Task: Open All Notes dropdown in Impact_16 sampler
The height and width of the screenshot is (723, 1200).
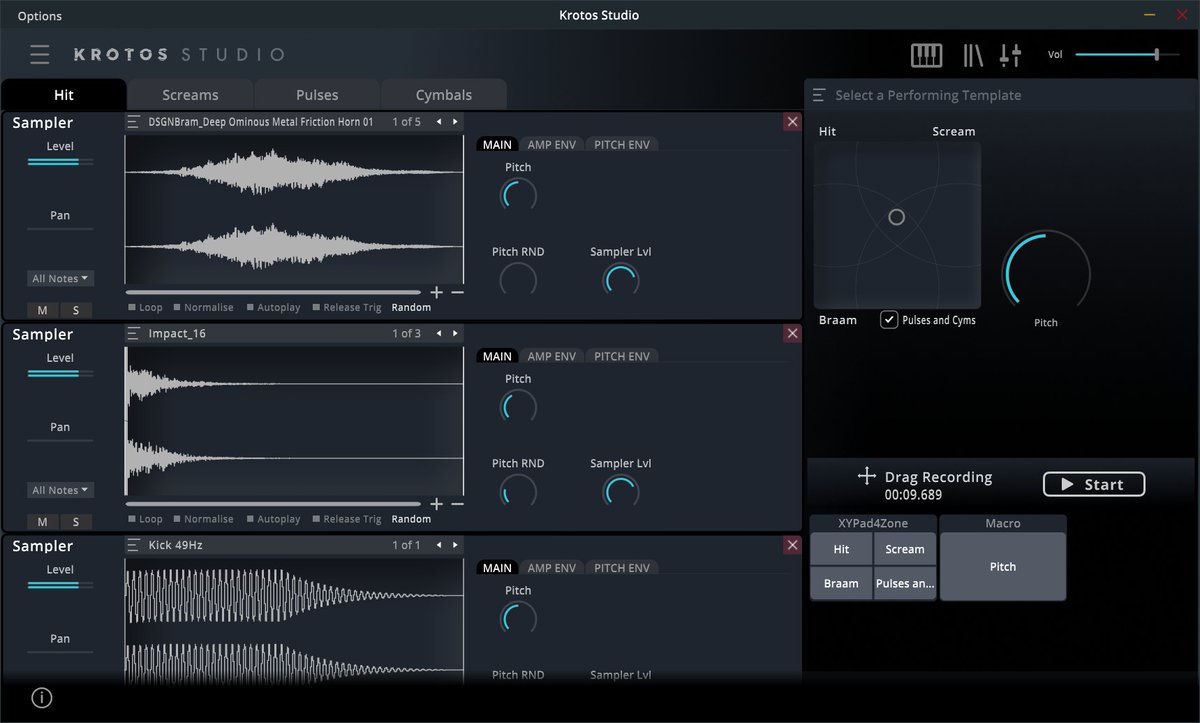Action: coord(60,490)
